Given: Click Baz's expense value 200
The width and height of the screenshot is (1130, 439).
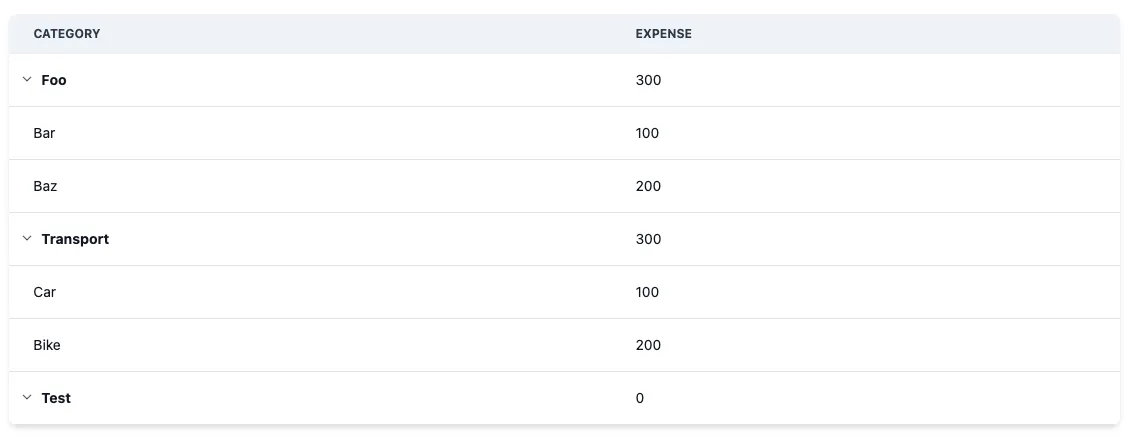Looking at the screenshot, I should pyautogui.click(x=648, y=186).
